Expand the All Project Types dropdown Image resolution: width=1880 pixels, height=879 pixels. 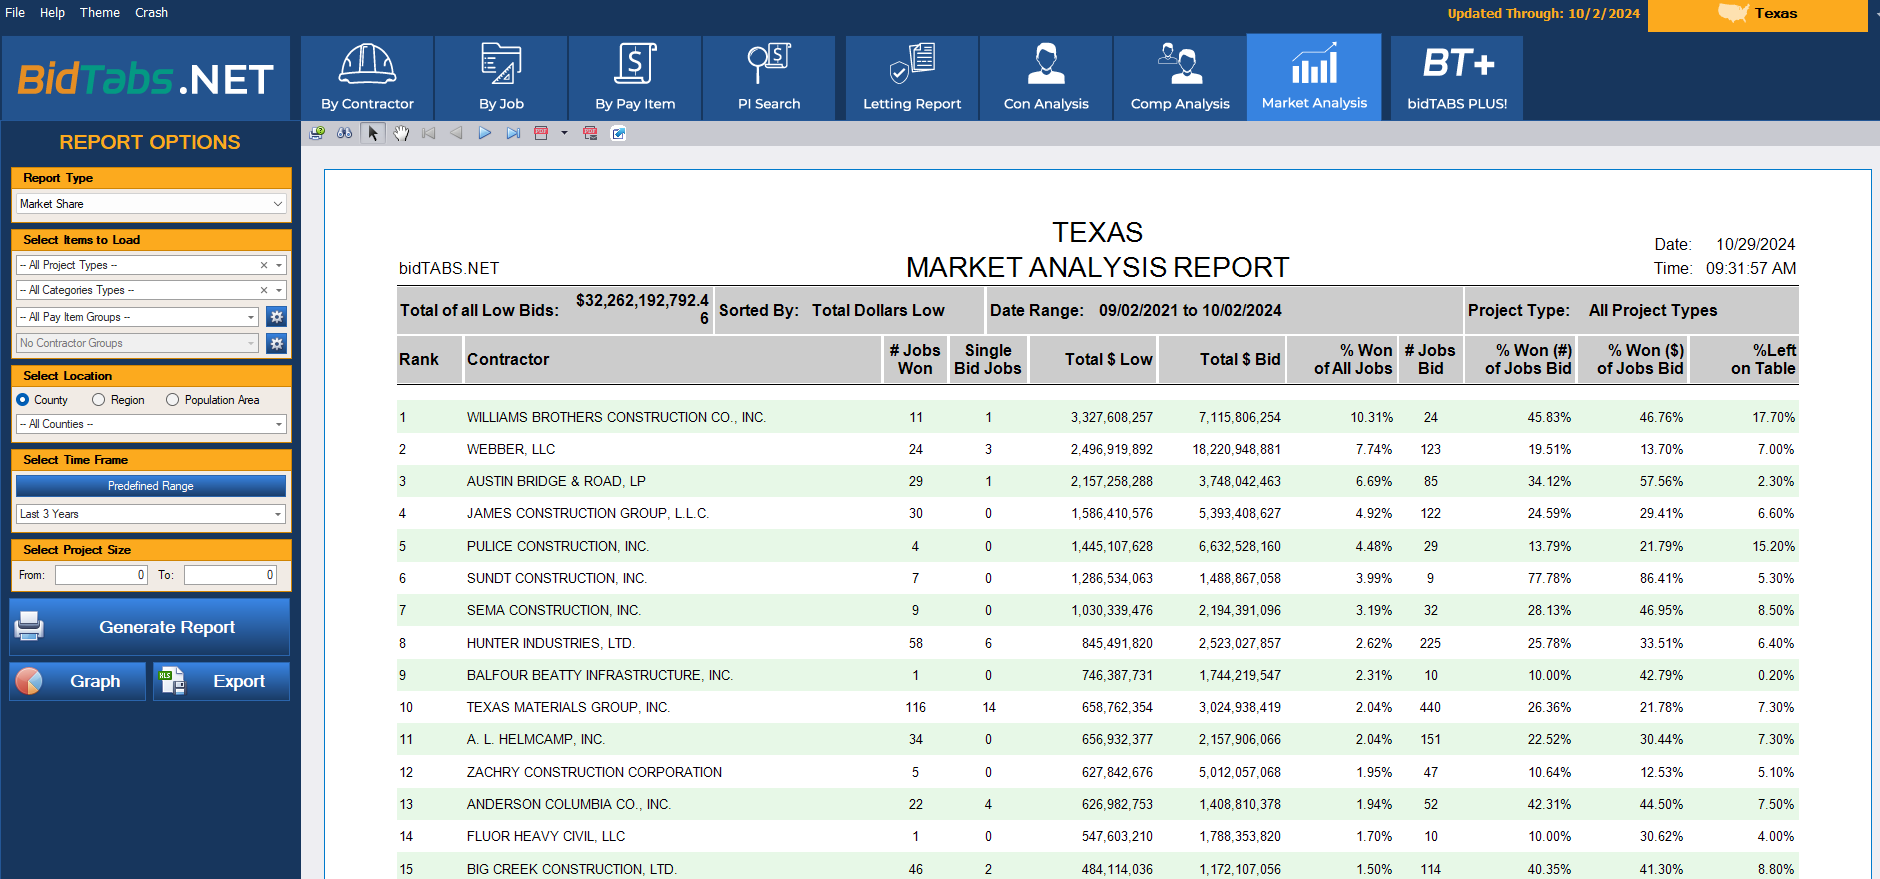279,265
